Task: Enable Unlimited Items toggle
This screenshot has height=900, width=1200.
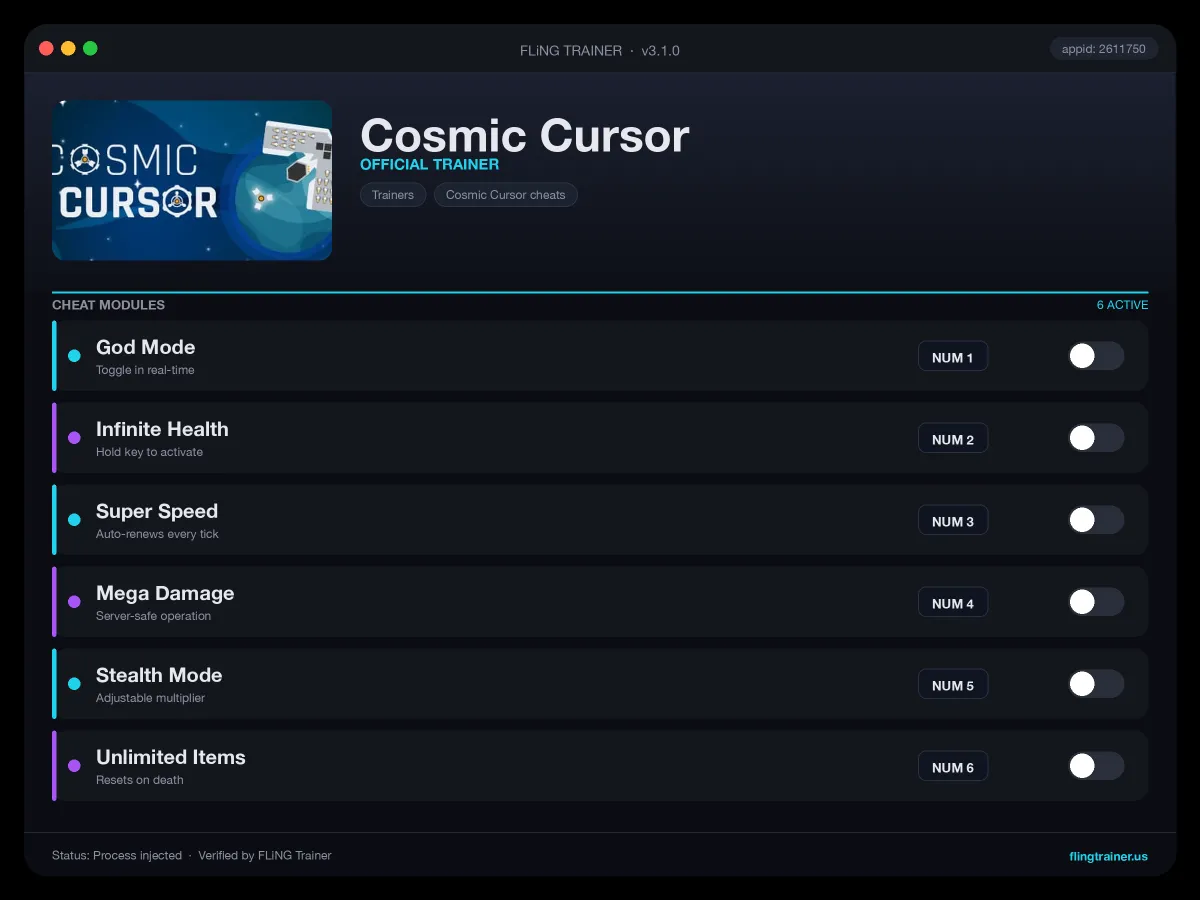Action: point(1096,766)
